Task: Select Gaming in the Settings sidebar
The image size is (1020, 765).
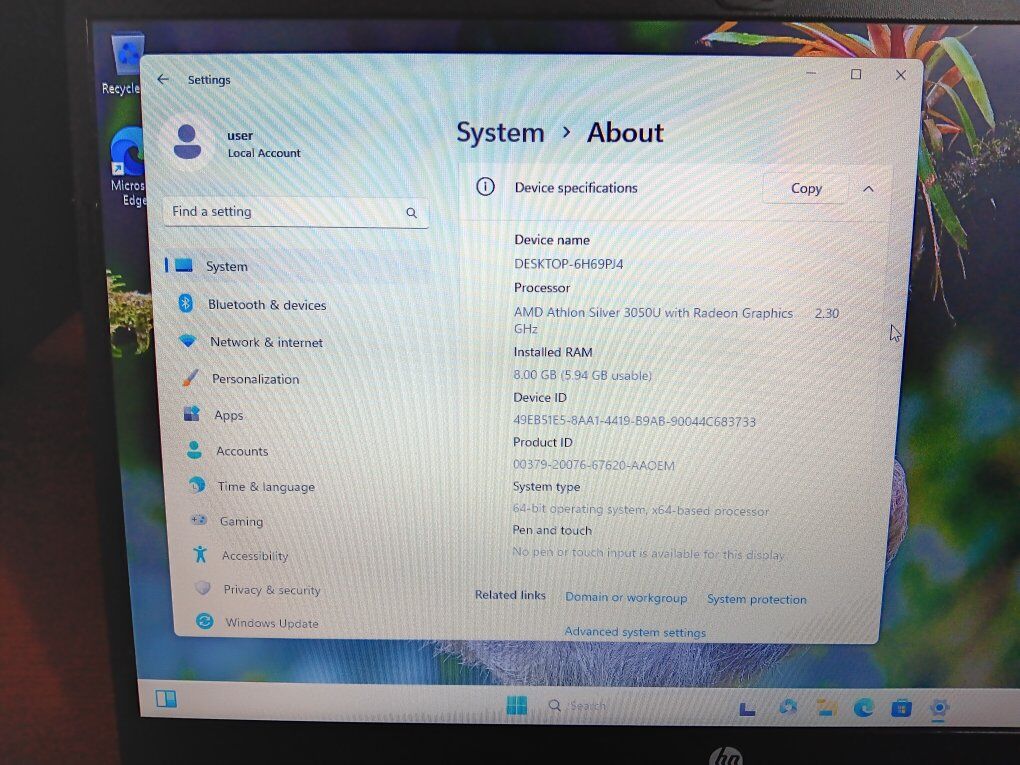Action: (241, 521)
